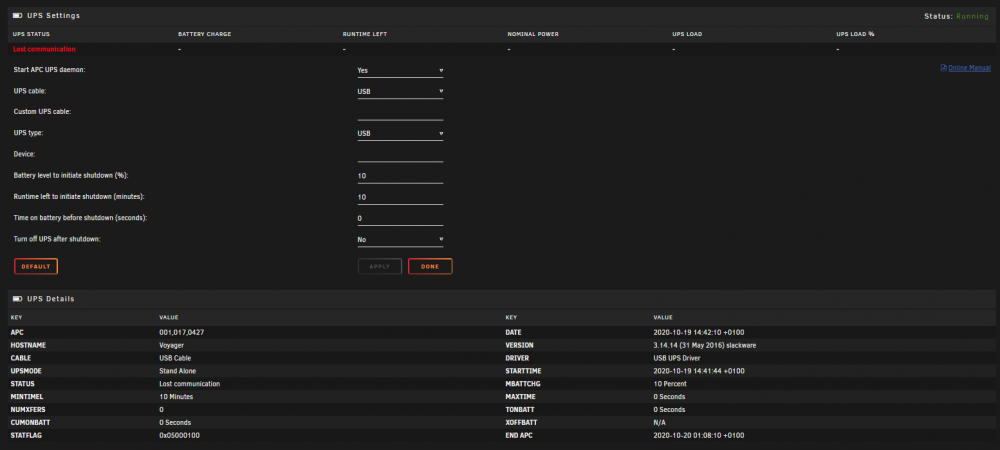Click the XOFFBATT value N/A
The height and width of the screenshot is (450, 1000).
[659, 423]
